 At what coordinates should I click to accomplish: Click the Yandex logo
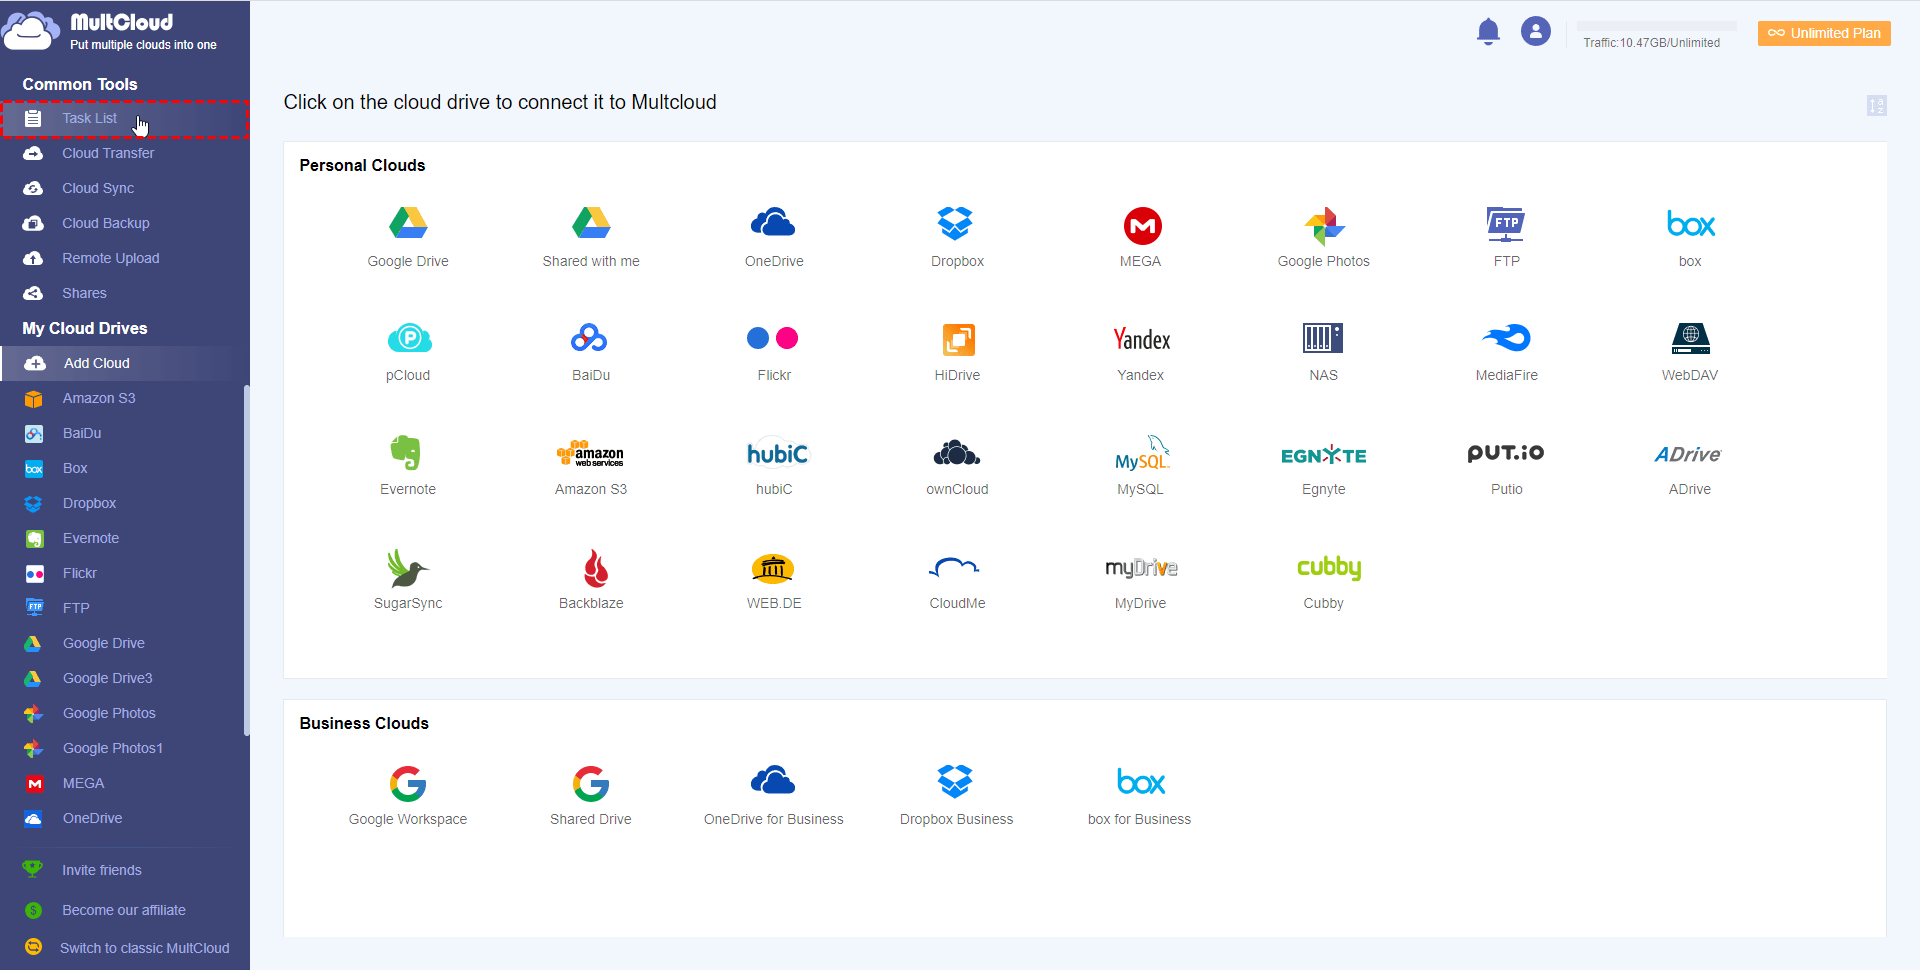point(1141,339)
